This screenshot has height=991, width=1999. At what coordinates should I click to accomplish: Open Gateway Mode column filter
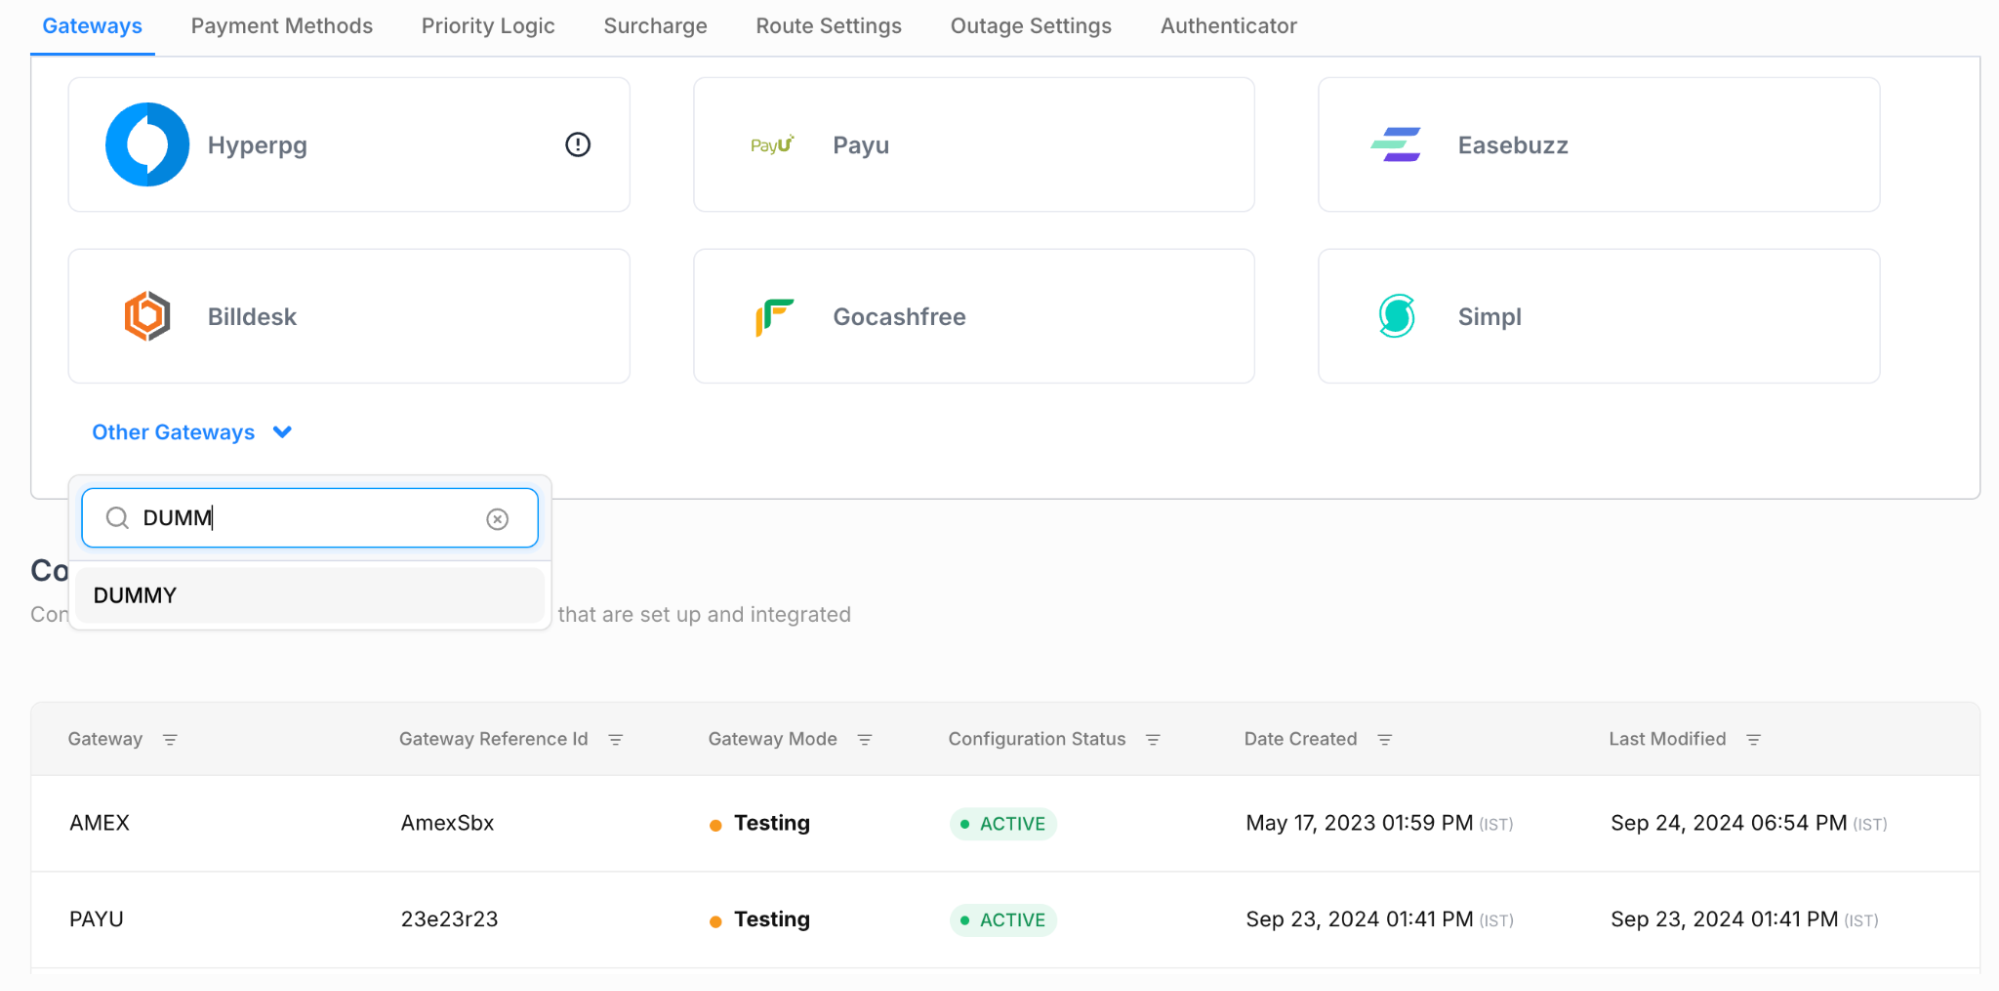pyautogui.click(x=865, y=740)
